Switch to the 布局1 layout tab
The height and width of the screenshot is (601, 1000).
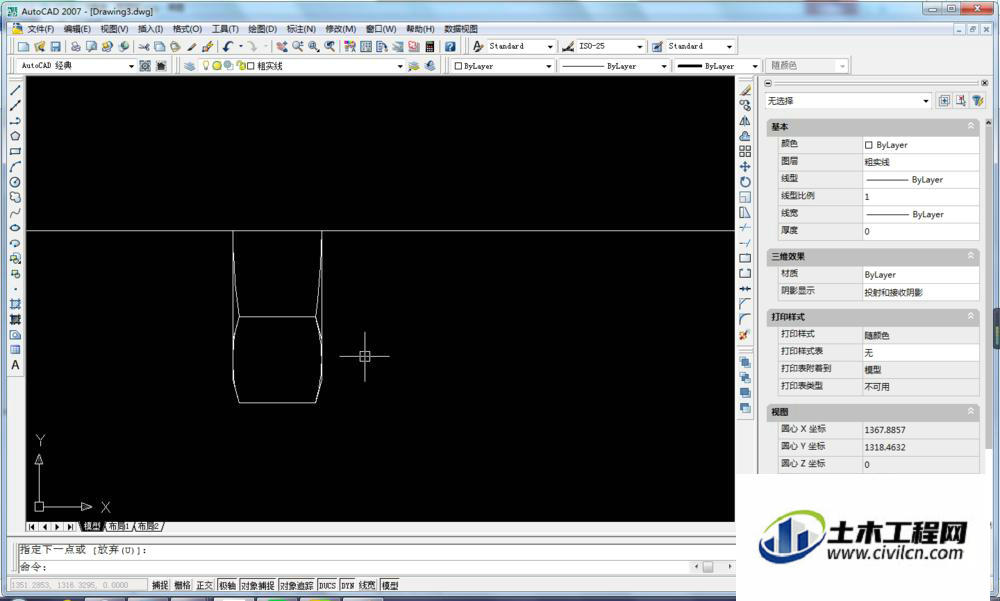coord(119,526)
